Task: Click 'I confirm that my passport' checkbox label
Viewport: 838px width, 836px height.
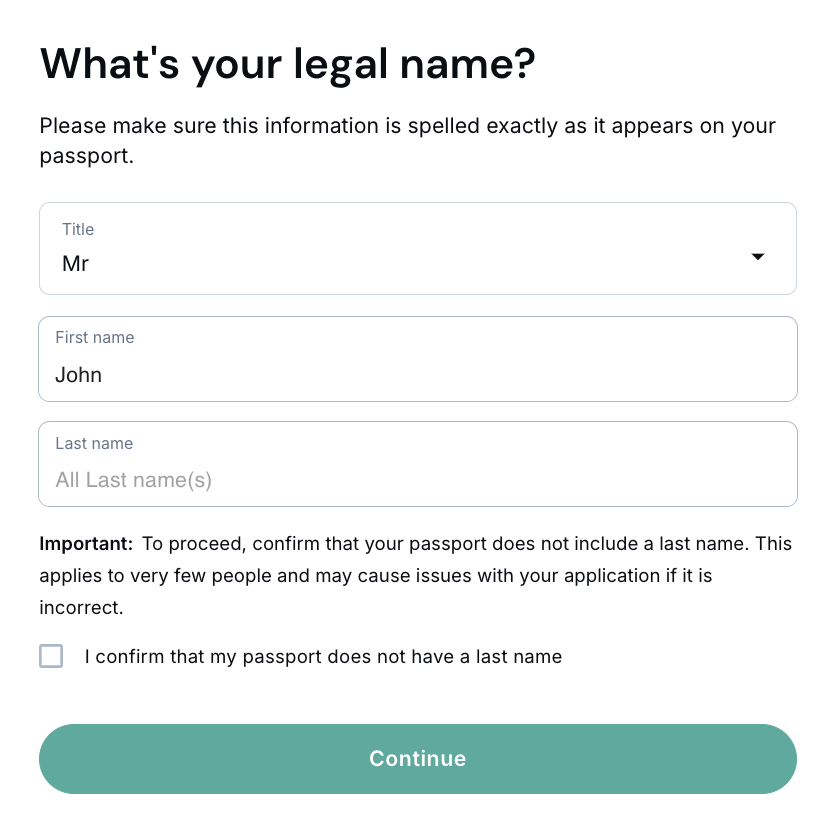Action: point(323,657)
